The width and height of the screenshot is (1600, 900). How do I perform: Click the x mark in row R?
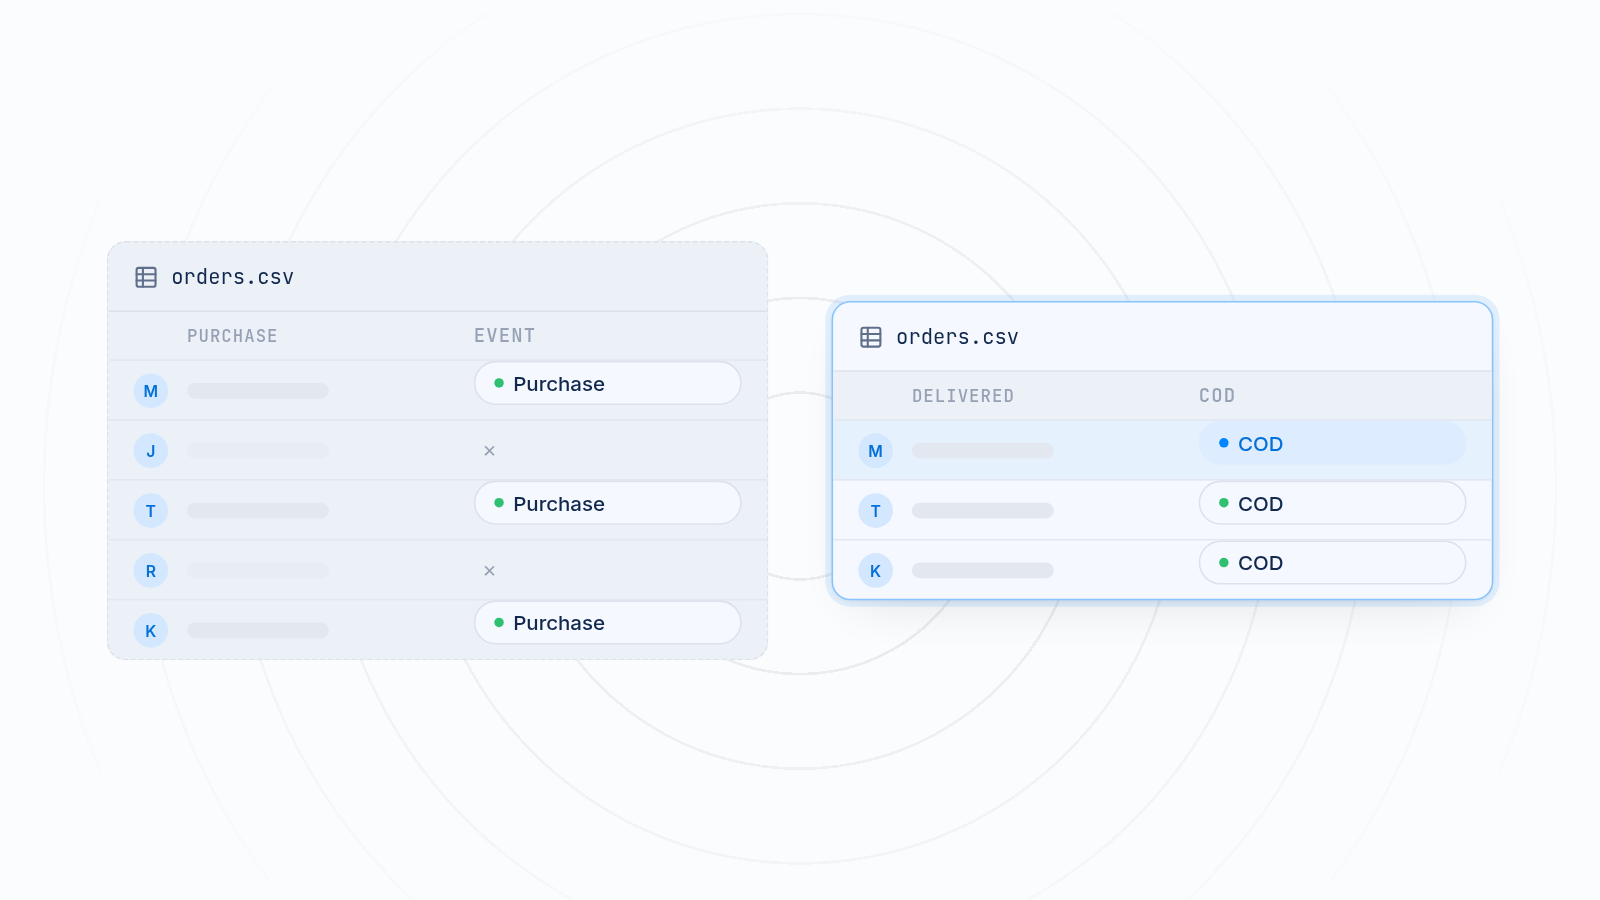[489, 571]
